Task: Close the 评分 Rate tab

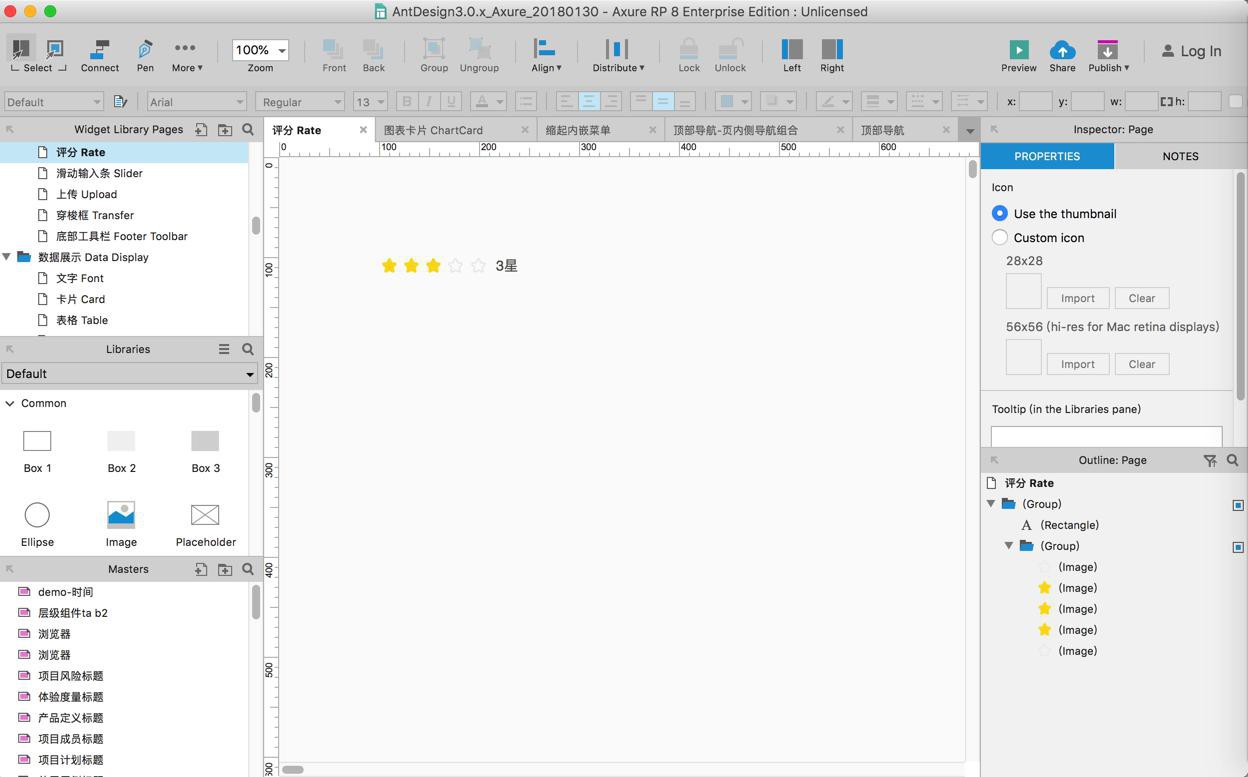Action: pyautogui.click(x=363, y=130)
